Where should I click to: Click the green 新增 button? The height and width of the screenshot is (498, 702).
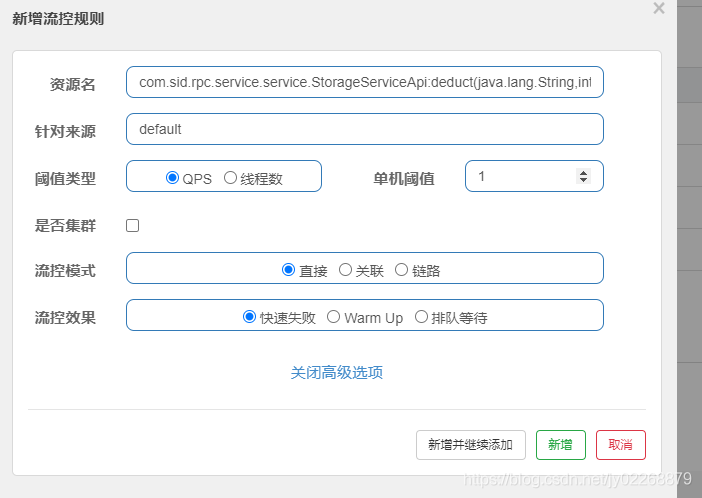pos(561,445)
